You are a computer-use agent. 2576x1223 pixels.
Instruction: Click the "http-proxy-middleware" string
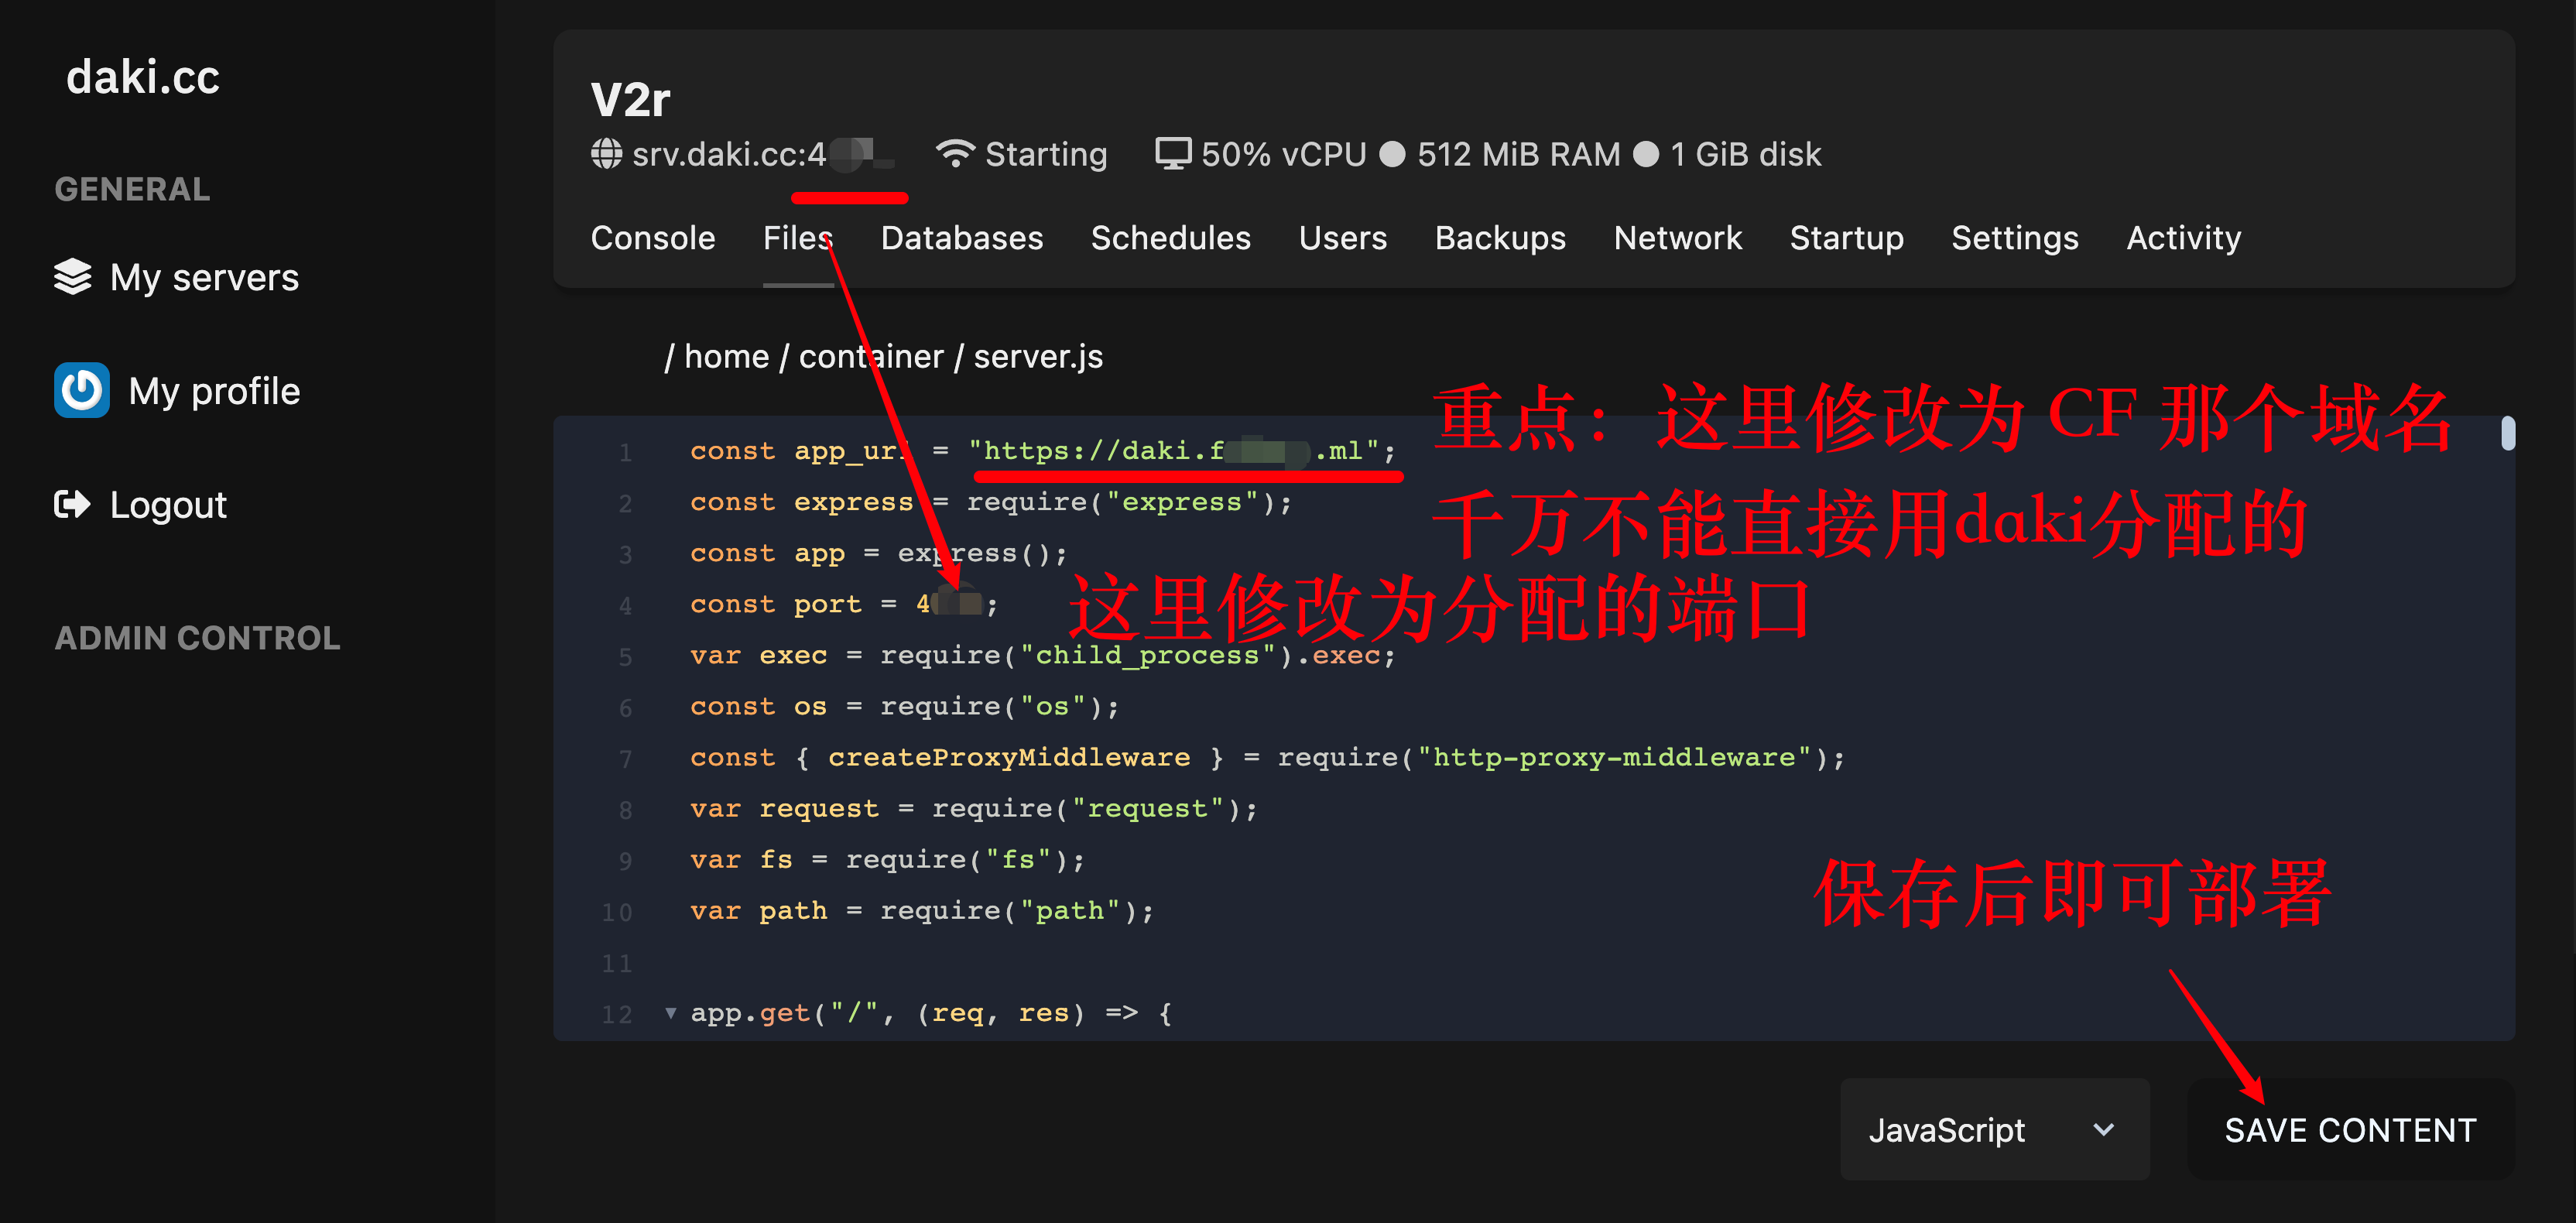(1615, 758)
